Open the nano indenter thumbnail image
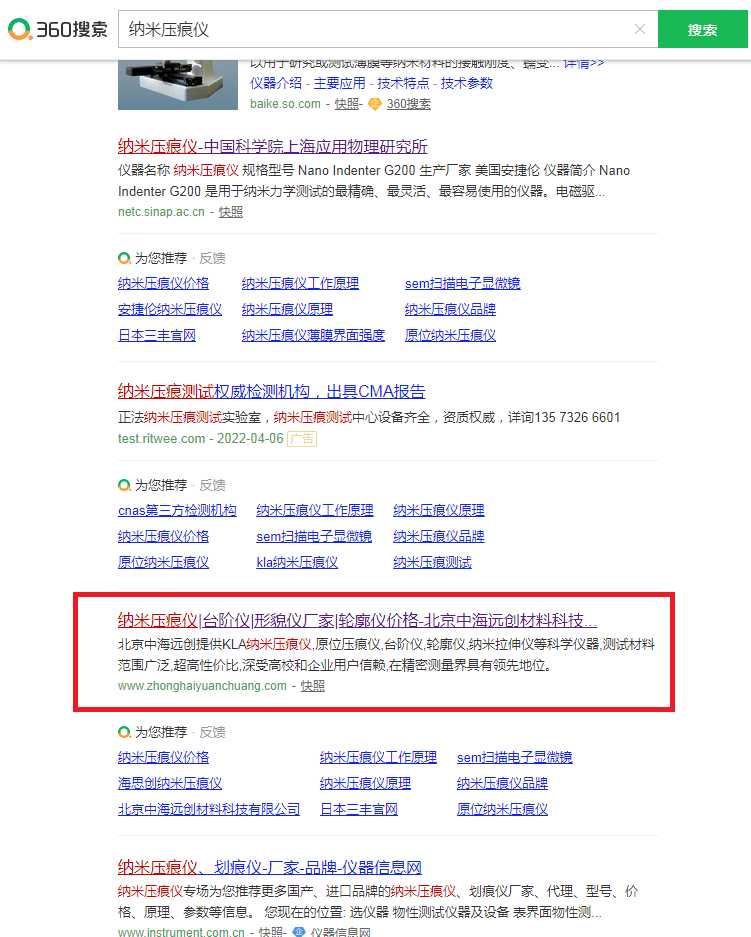This screenshot has width=751, height=937. point(177,84)
